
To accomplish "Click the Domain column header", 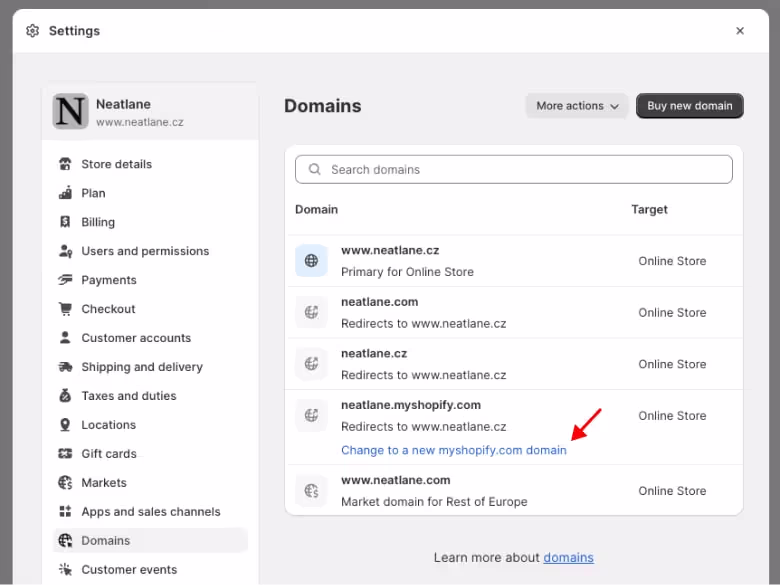I will pos(316,209).
